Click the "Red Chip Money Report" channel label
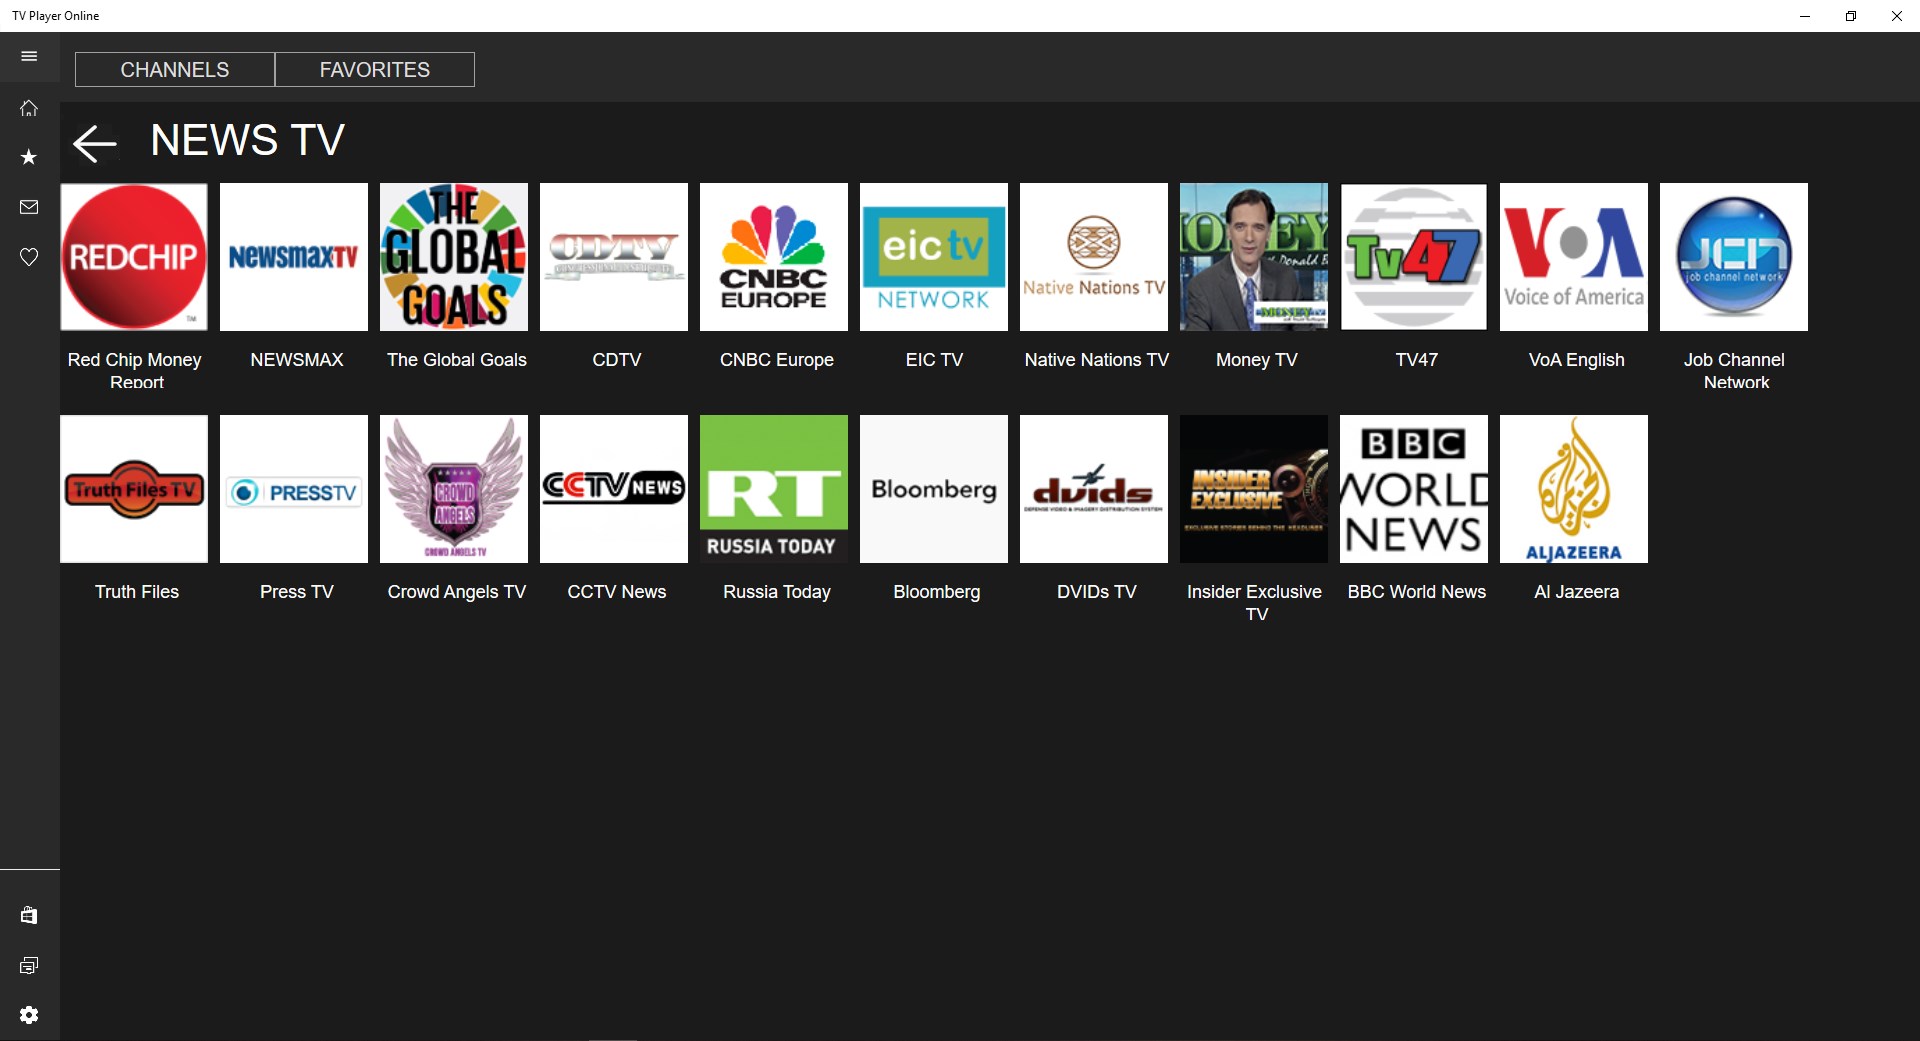Screen dimensions: 1920x1041 coord(135,371)
